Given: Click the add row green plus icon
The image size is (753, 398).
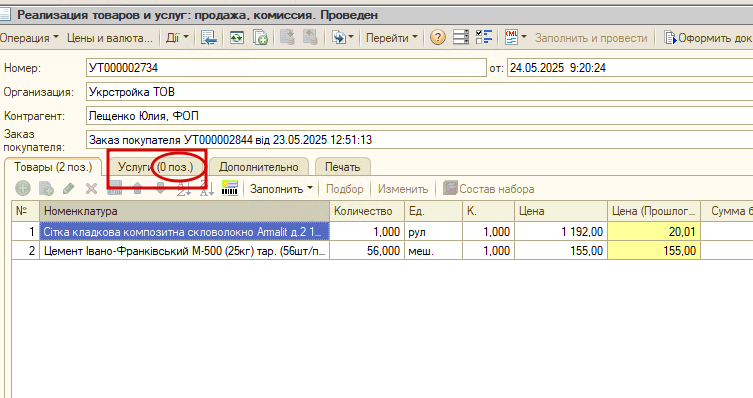Looking at the screenshot, I should (x=23, y=189).
